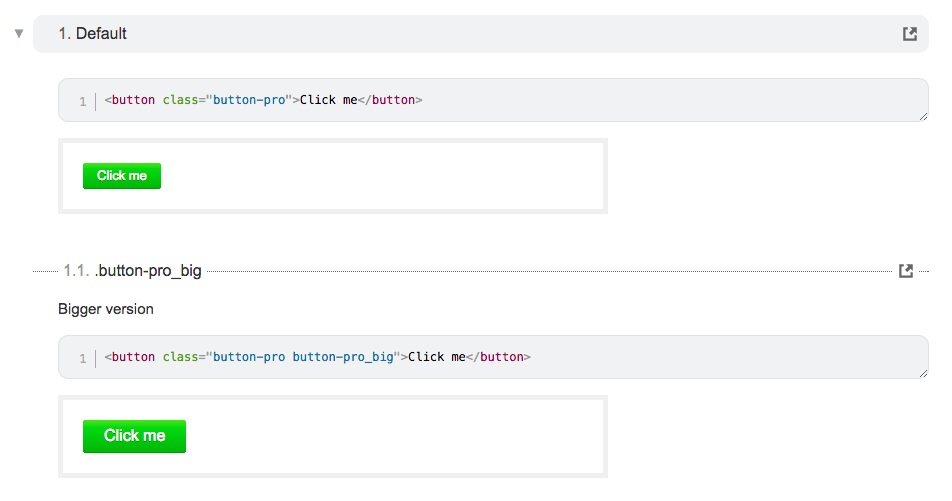Viewport: 952px width, 501px height.
Task: Click the first code block's resize handle
Action: pos(923,117)
